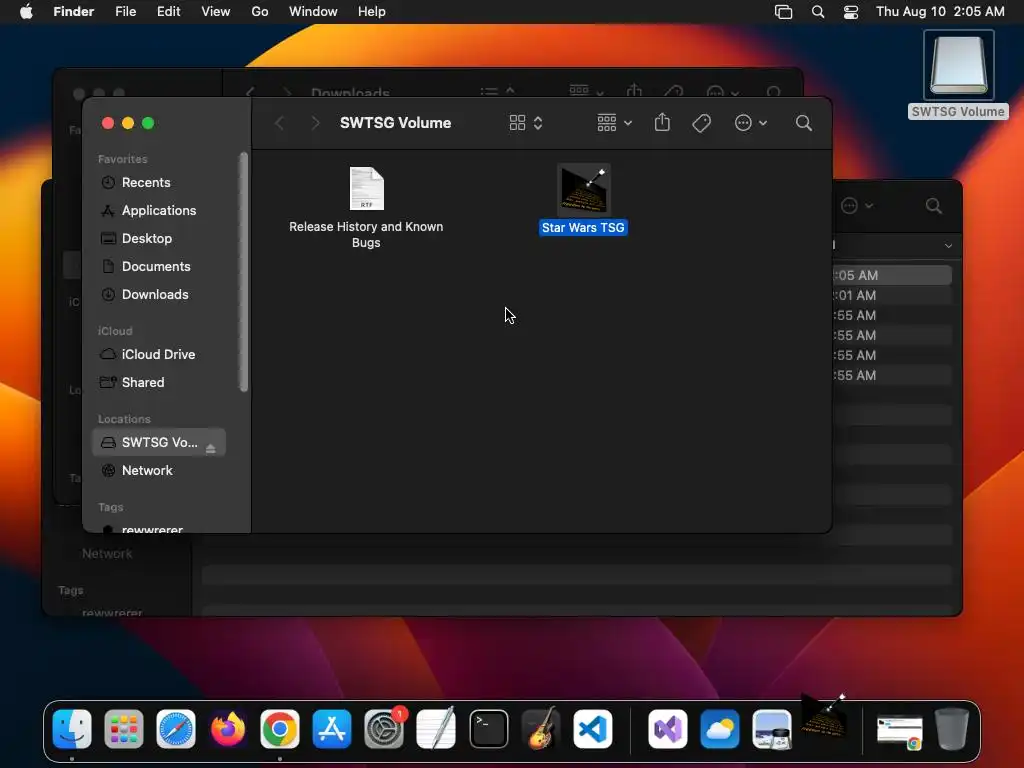Viewport: 1024px width, 768px height.
Task: Open Stage Manager from the menu bar
Action: [783, 12]
